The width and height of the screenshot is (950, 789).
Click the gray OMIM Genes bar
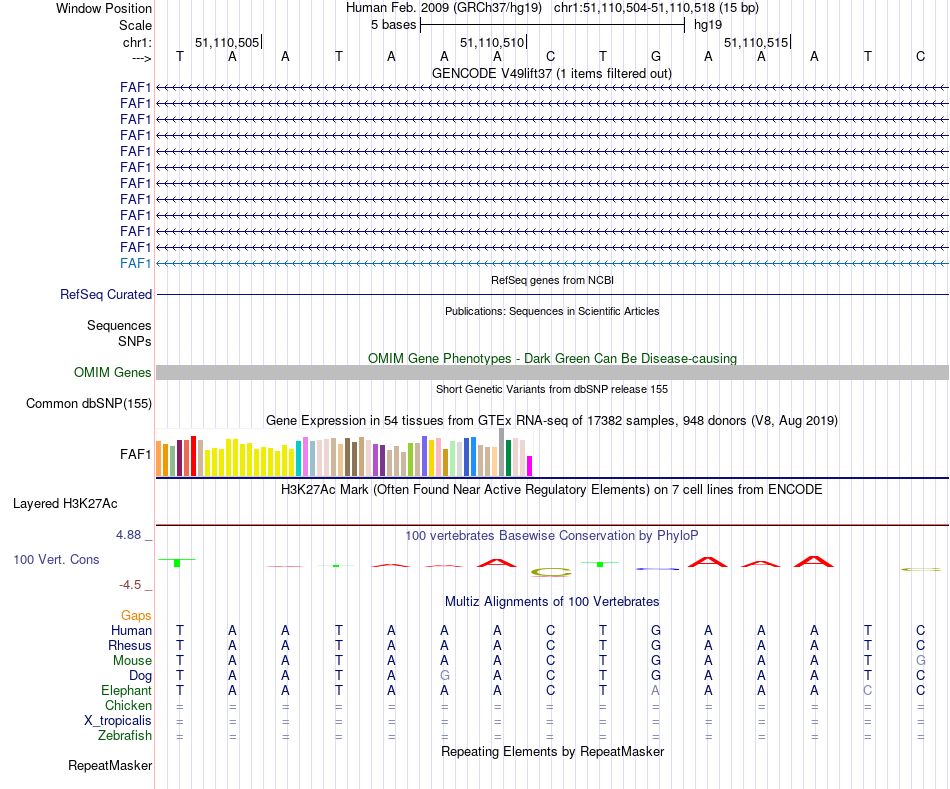[552, 373]
